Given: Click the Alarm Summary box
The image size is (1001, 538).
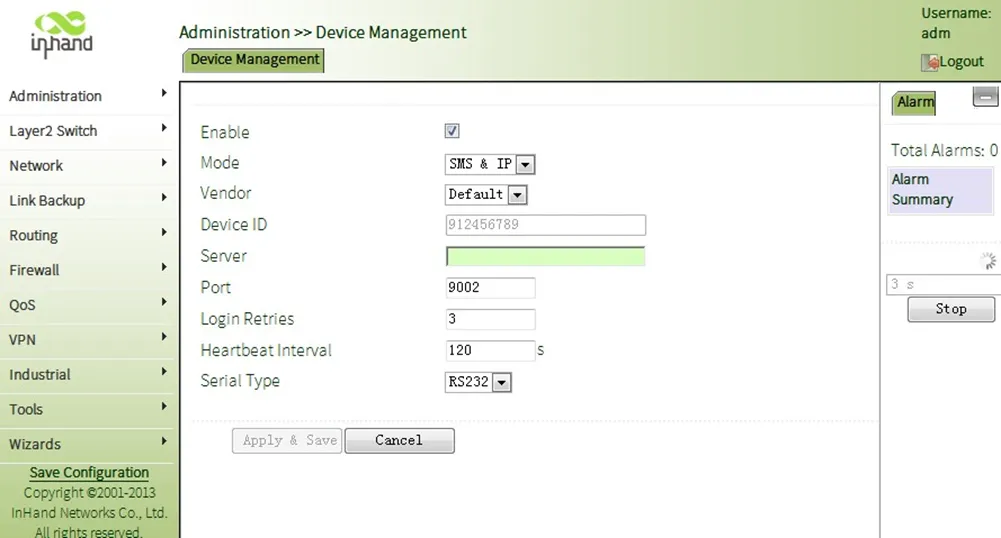Looking at the screenshot, I should 940,190.
